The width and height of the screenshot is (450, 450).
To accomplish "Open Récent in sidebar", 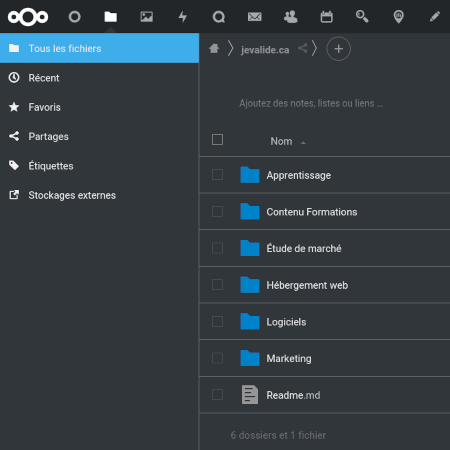I will pos(99,78).
